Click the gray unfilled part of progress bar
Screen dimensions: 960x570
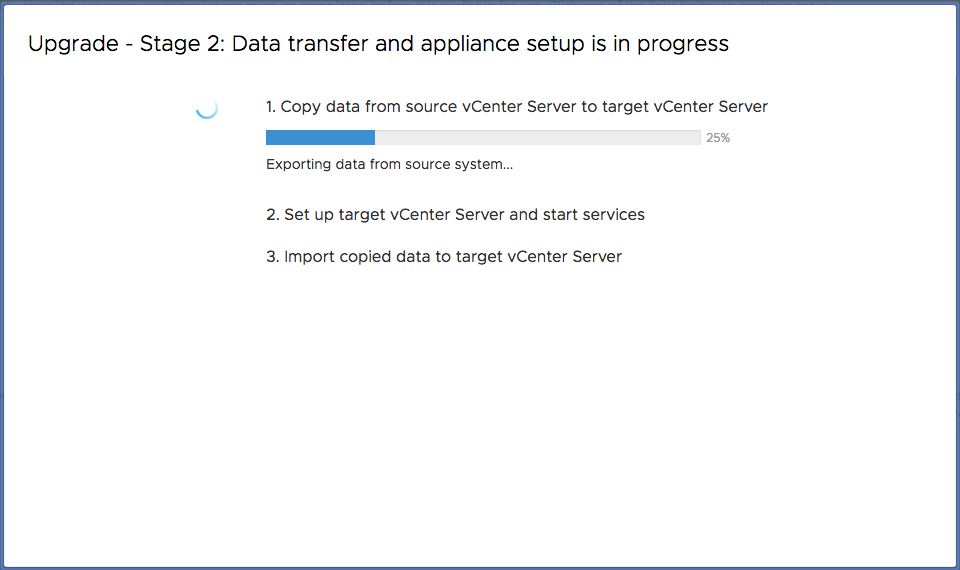tap(538, 138)
